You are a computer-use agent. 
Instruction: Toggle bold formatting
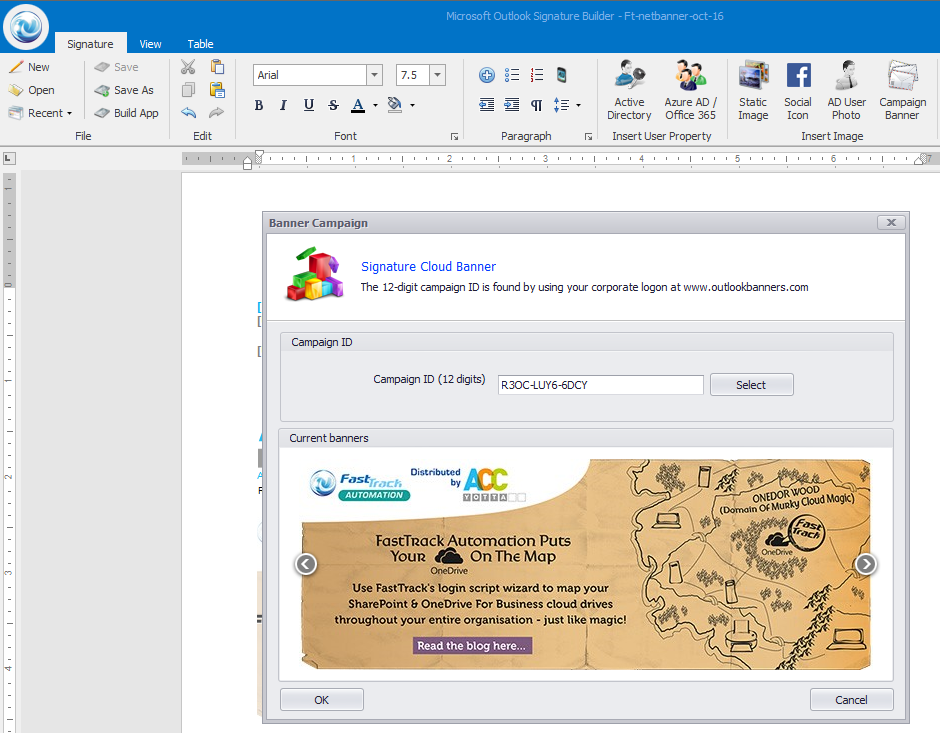259,105
